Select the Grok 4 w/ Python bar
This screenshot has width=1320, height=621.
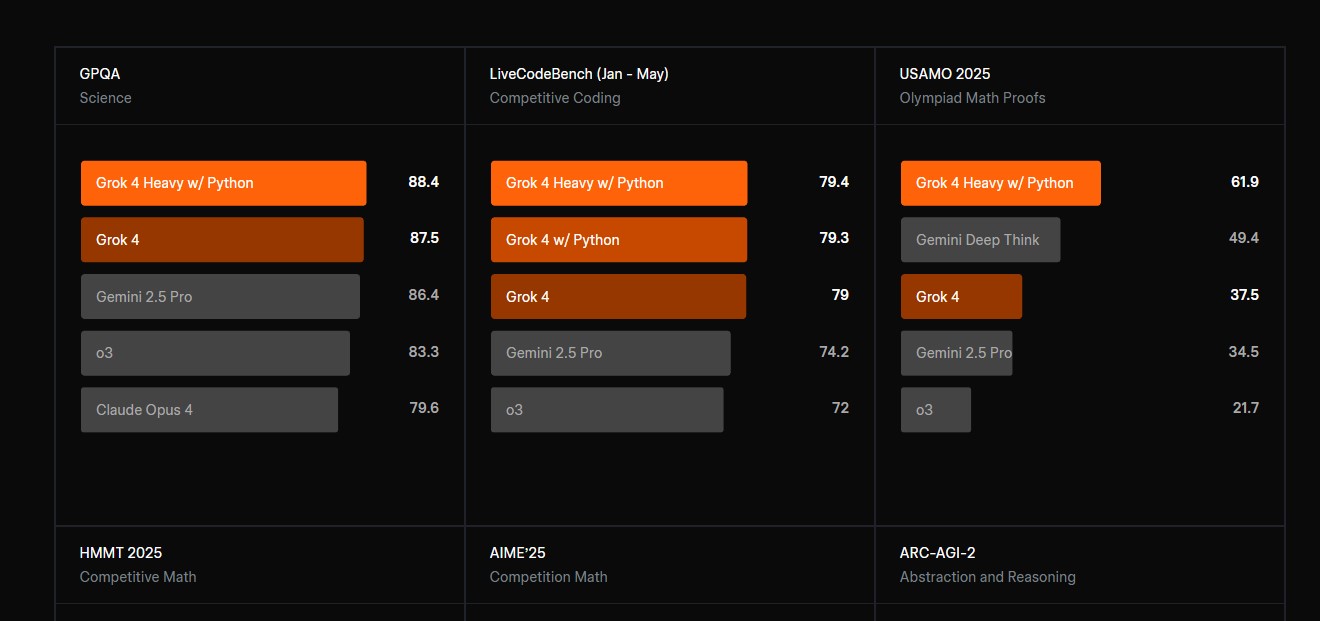619,240
